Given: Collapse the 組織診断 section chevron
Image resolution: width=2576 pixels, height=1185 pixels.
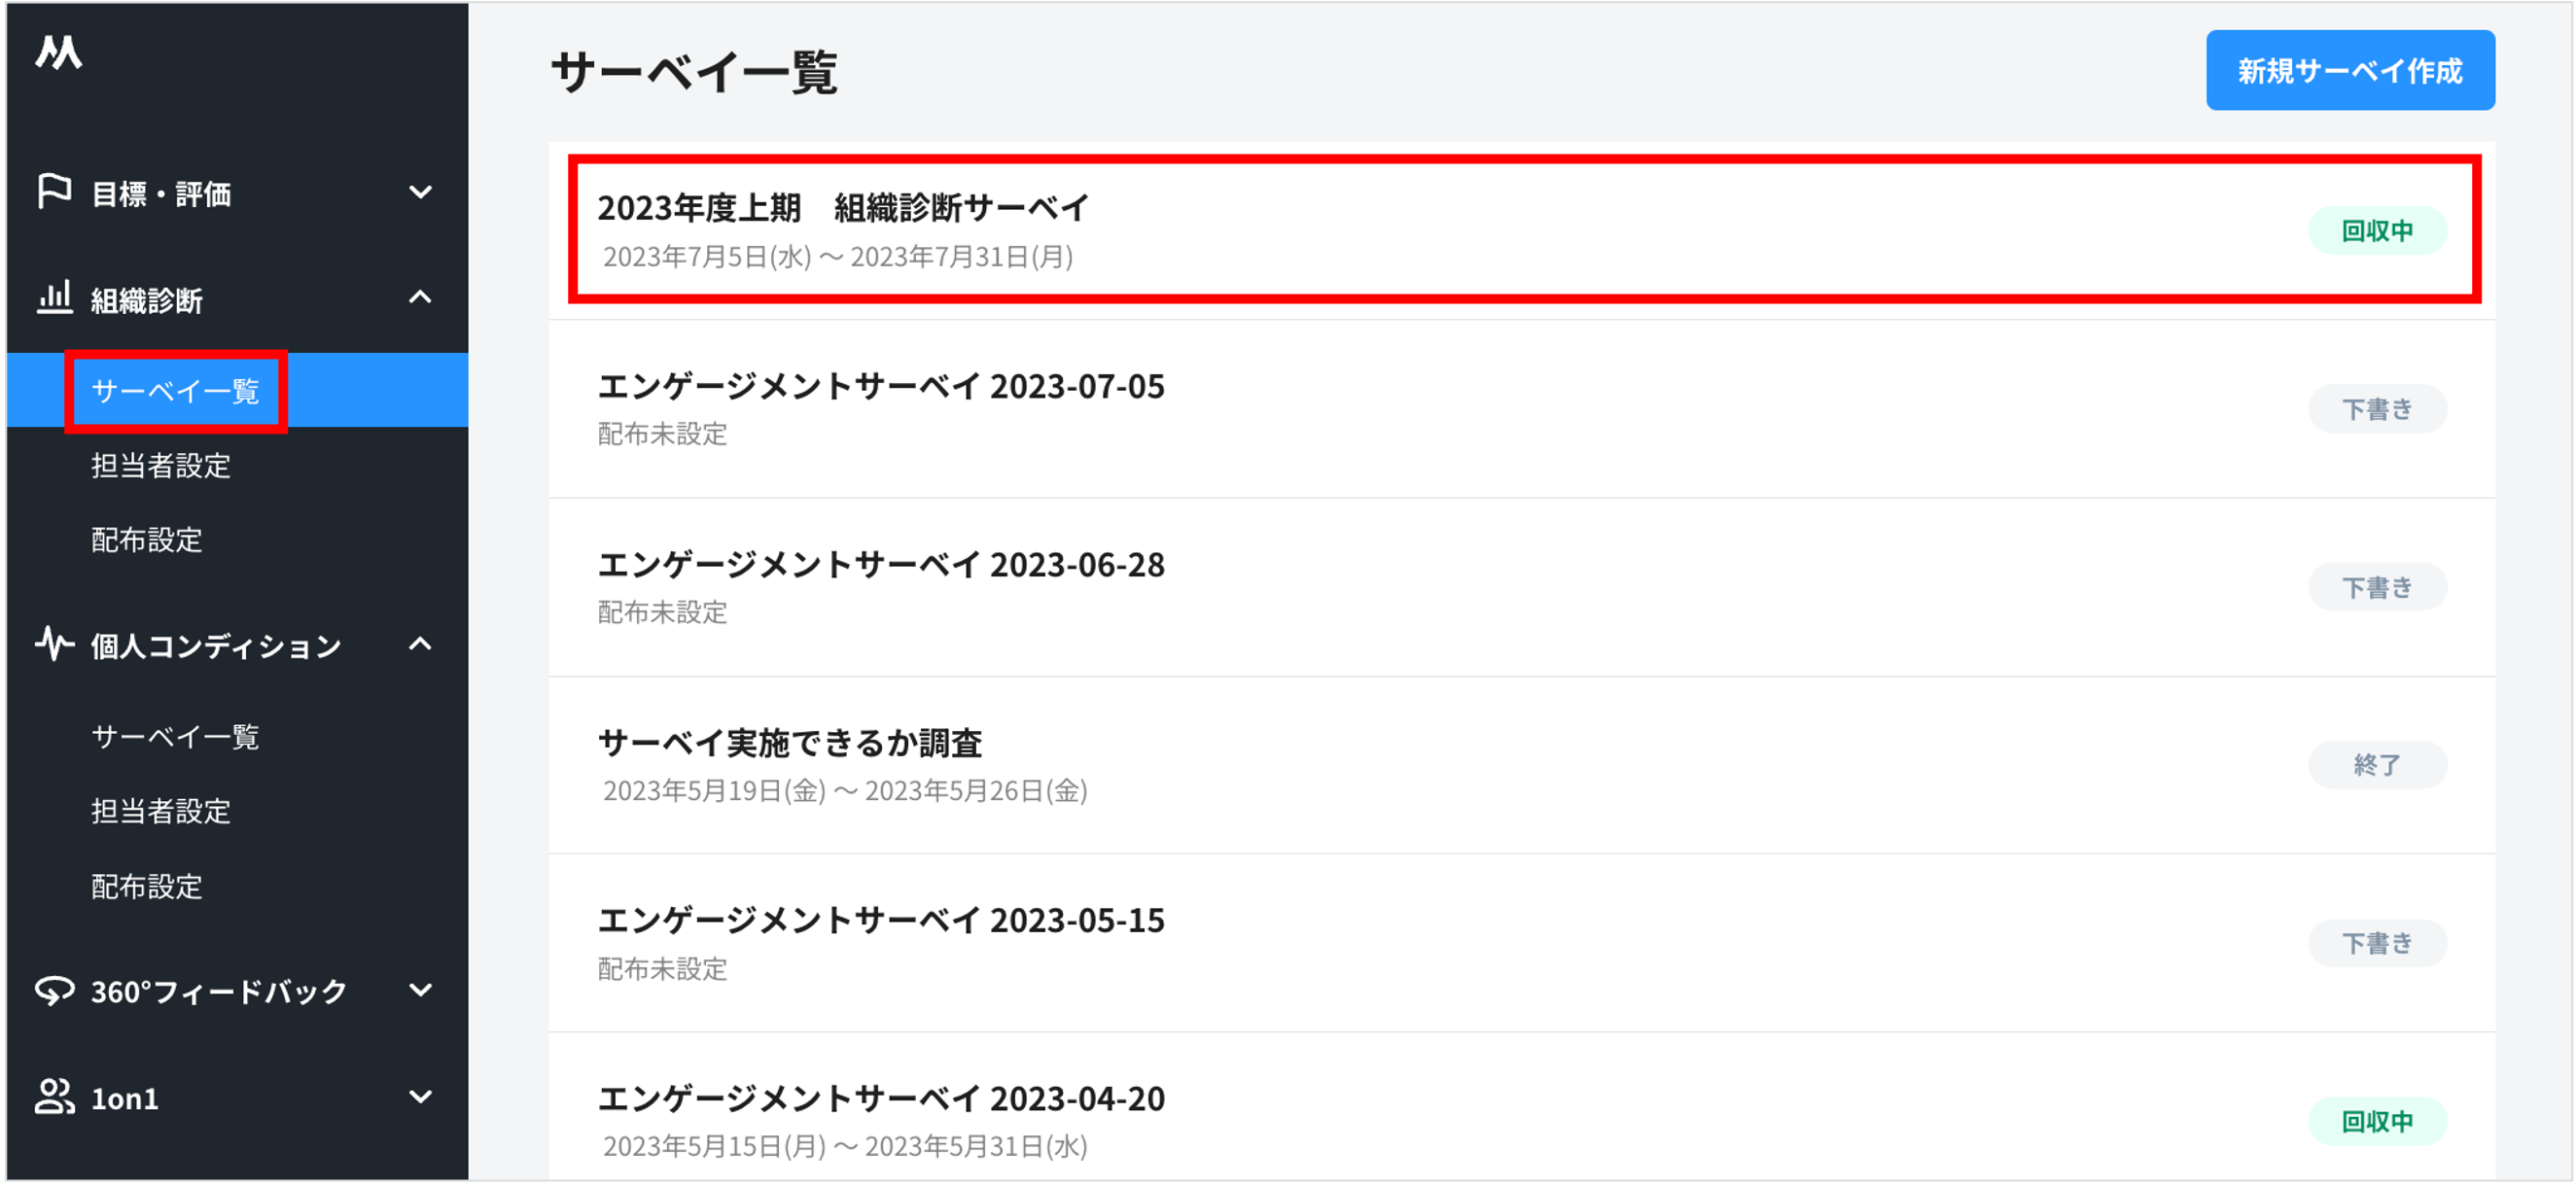Looking at the screenshot, I should (x=422, y=297).
